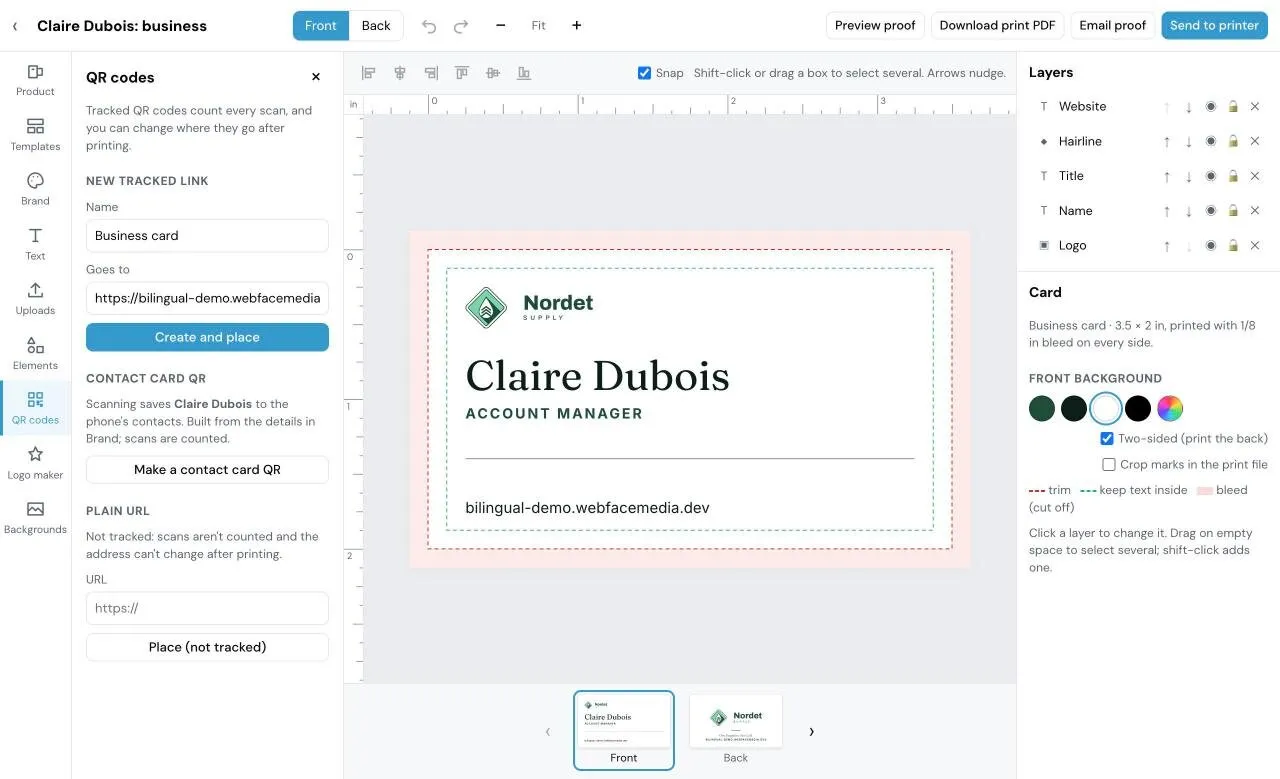Open the Text sidebar section
Viewport: 1280px width, 779px height.
(x=35, y=244)
